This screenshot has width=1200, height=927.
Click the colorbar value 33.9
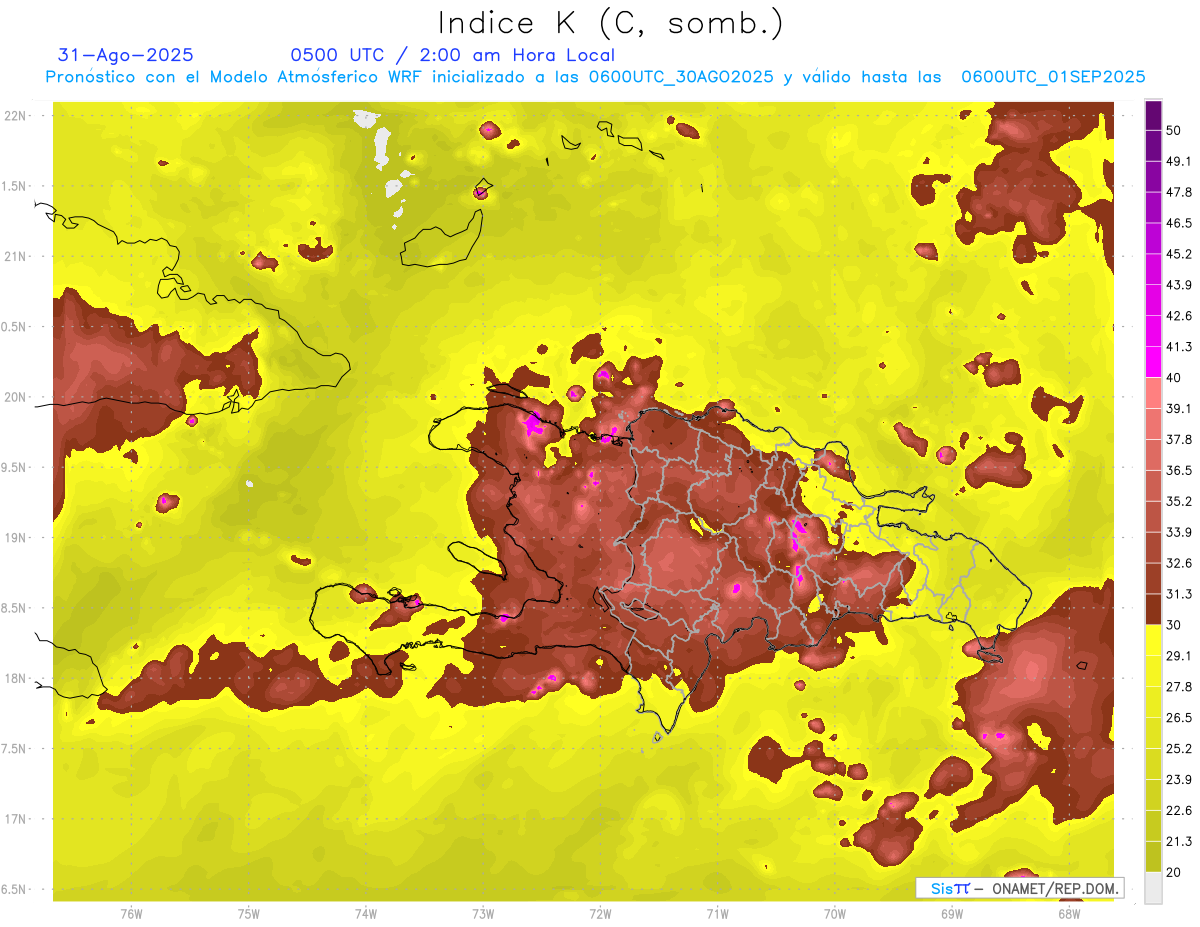pyautogui.click(x=1179, y=532)
